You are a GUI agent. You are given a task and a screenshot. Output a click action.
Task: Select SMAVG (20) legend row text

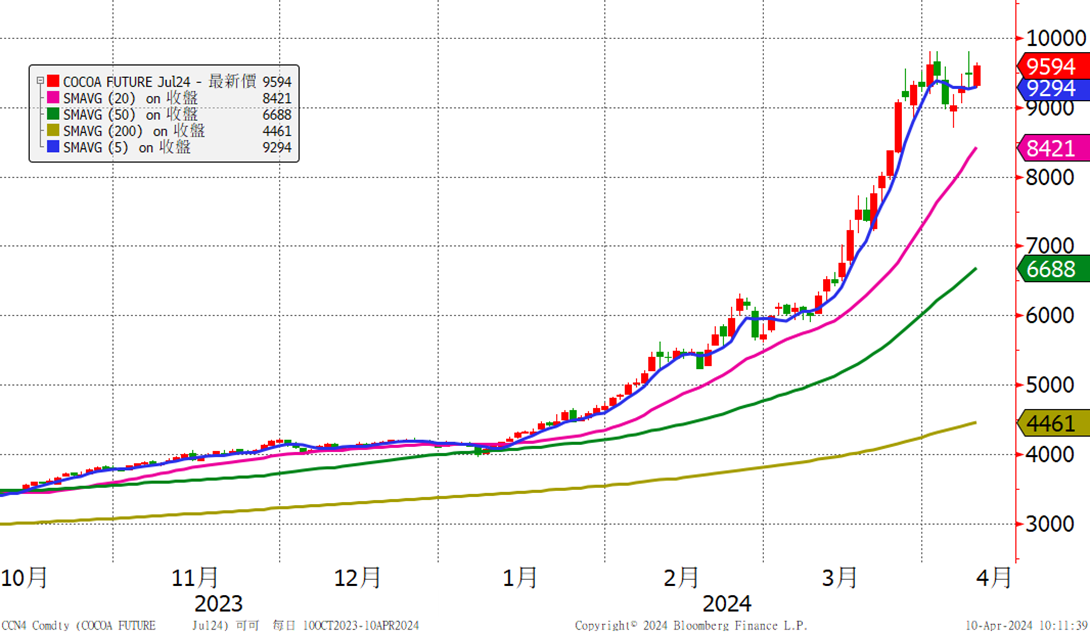(x=130, y=98)
